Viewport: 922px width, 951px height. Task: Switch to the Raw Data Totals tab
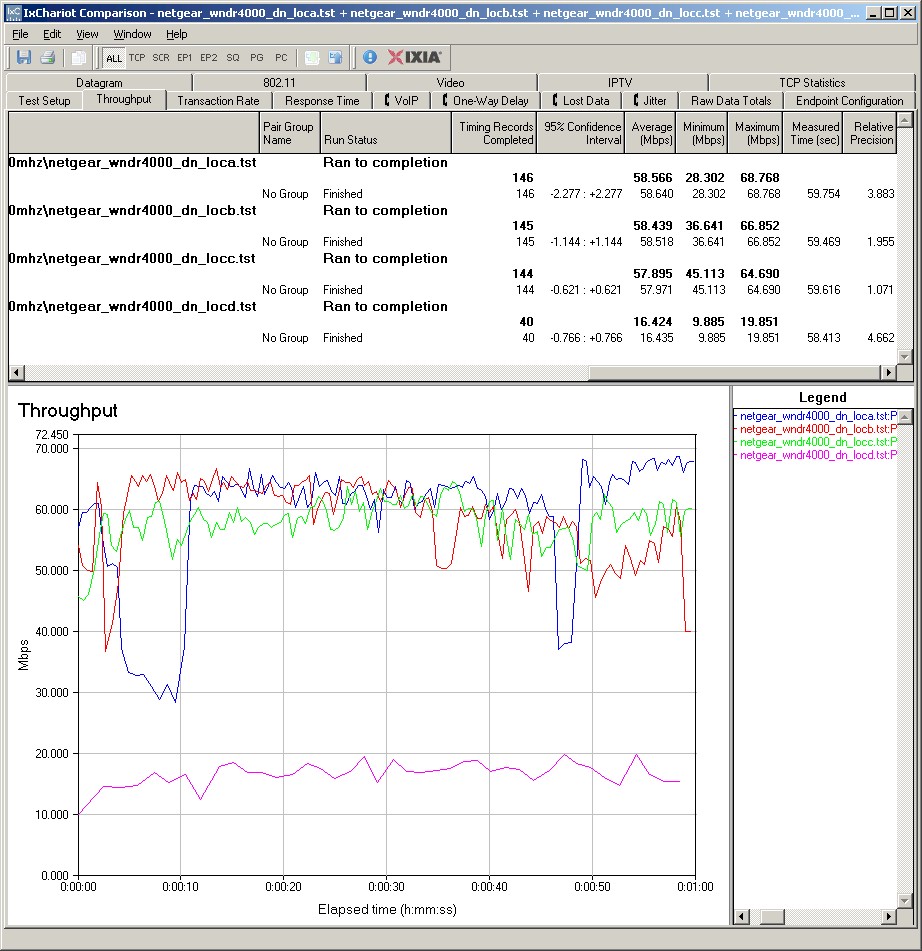coord(731,101)
